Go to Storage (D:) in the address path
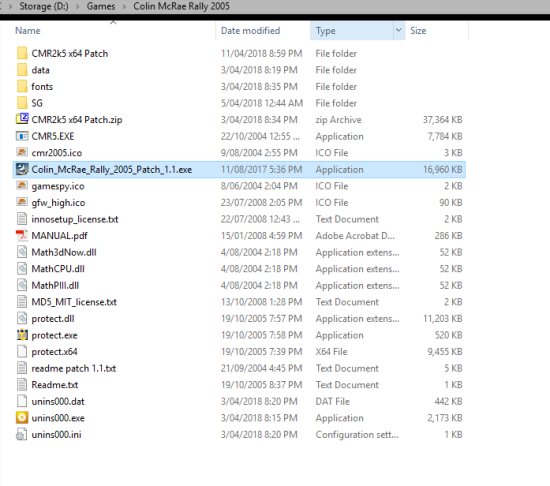Image resolution: width=550 pixels, height=486 pixels. tap(44, 6)
